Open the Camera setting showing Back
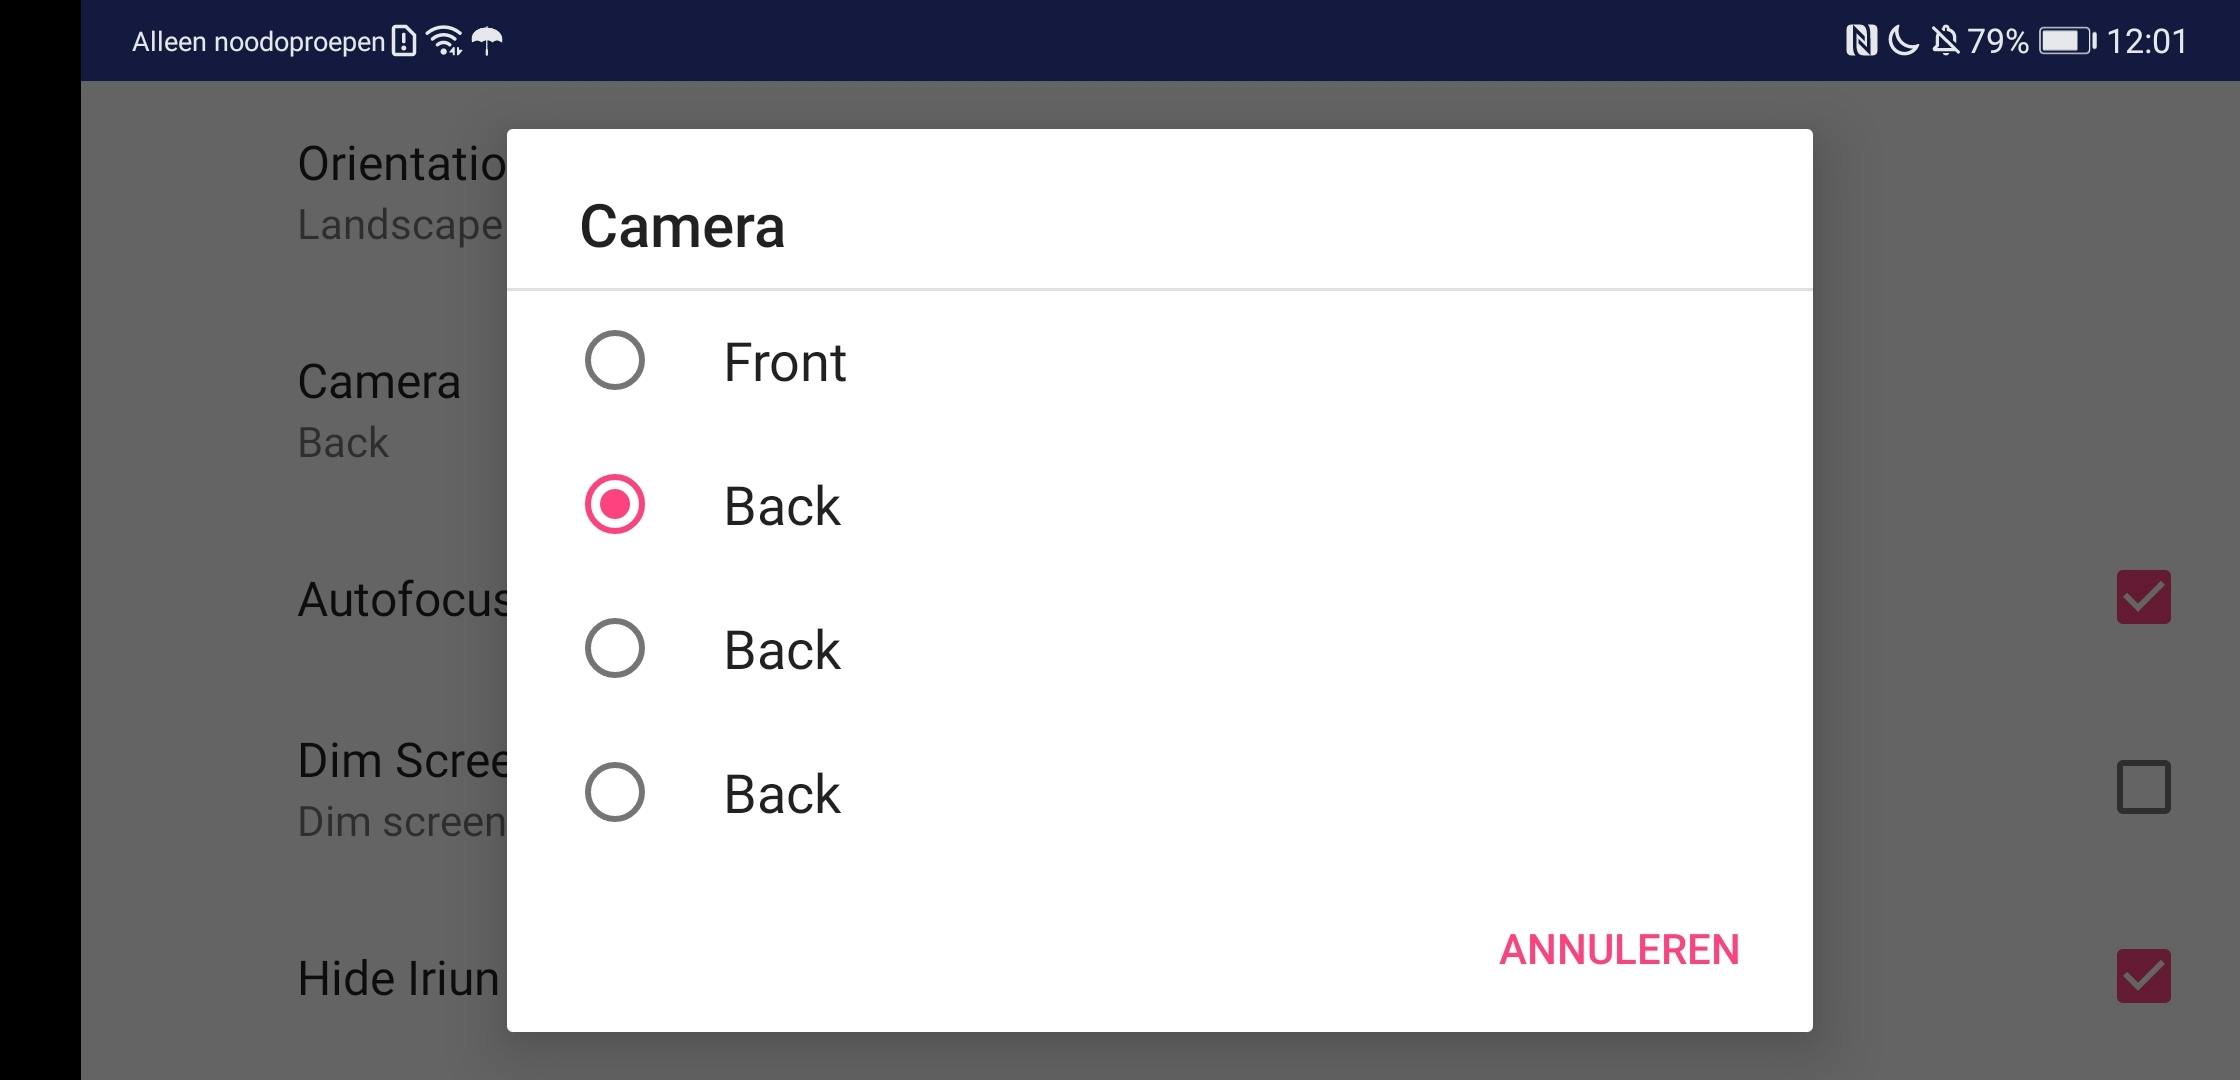This screenshot has width=2240, height=1080. 379,410
